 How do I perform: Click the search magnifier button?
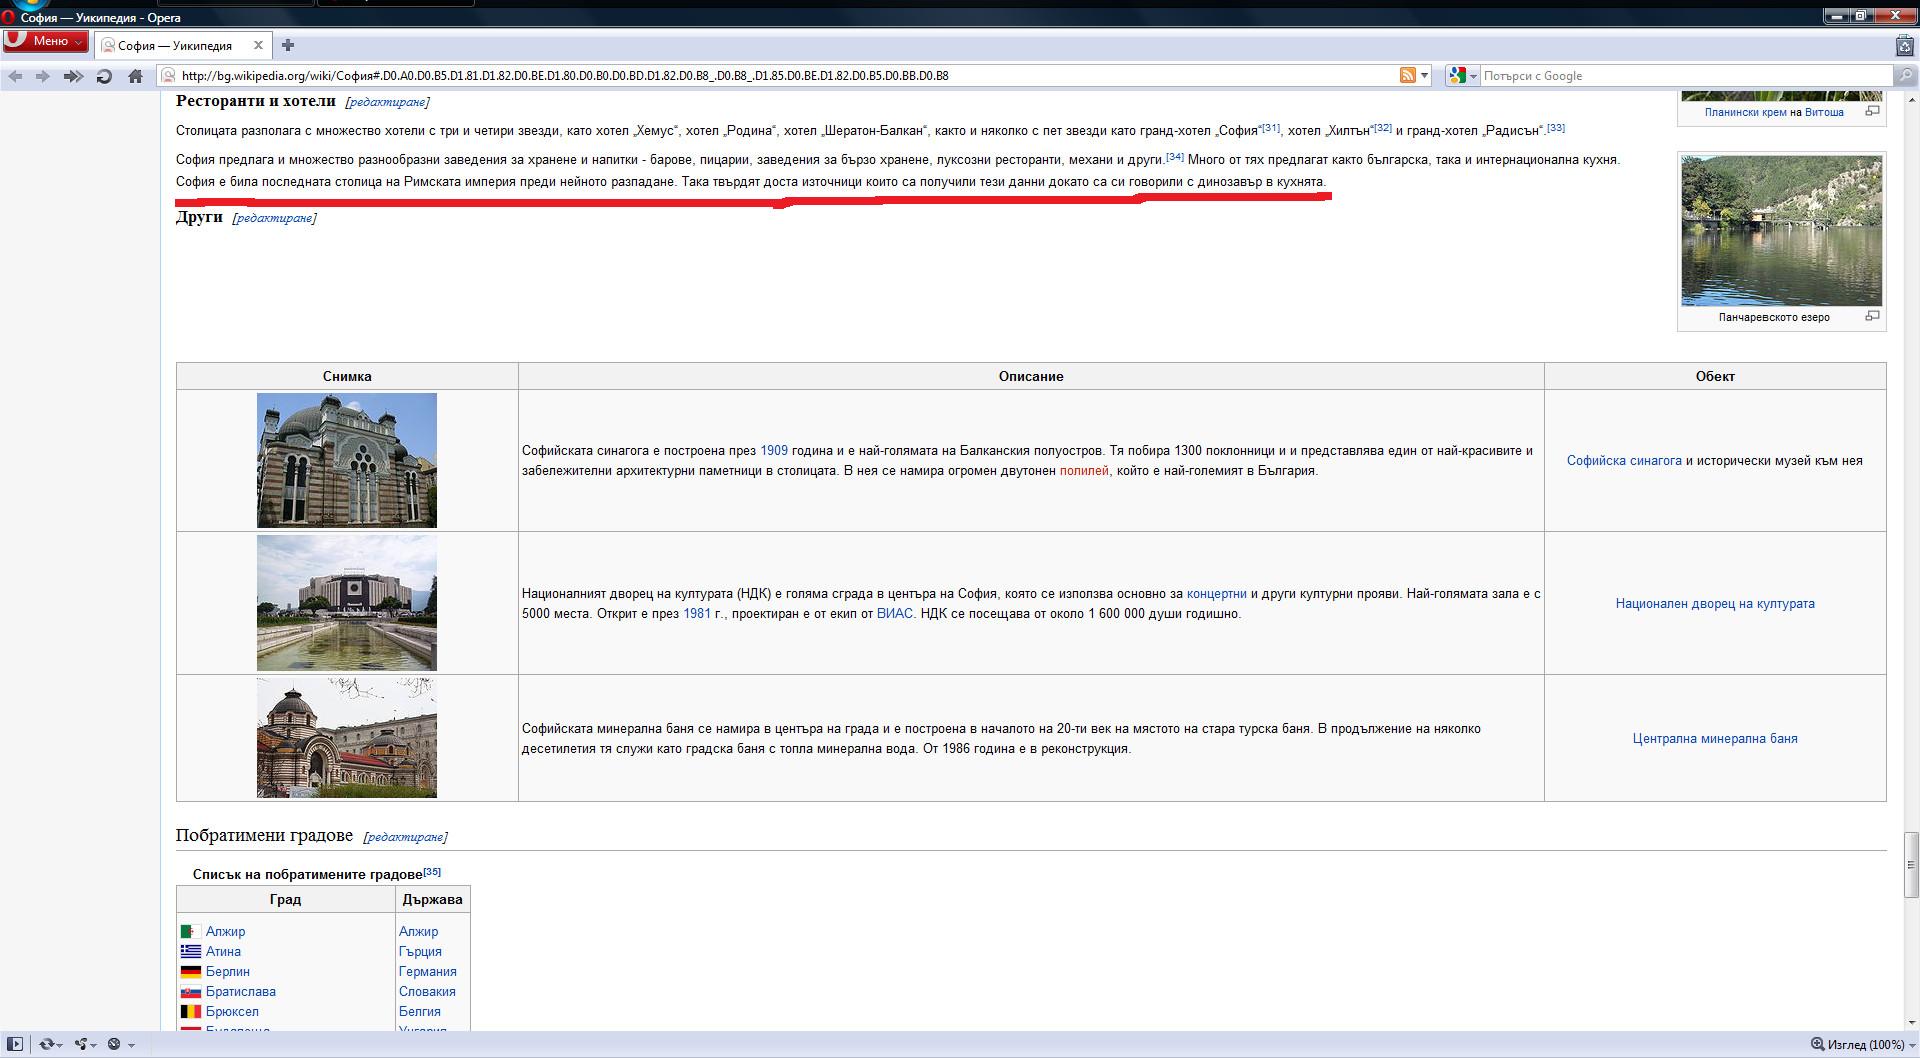1906,75
